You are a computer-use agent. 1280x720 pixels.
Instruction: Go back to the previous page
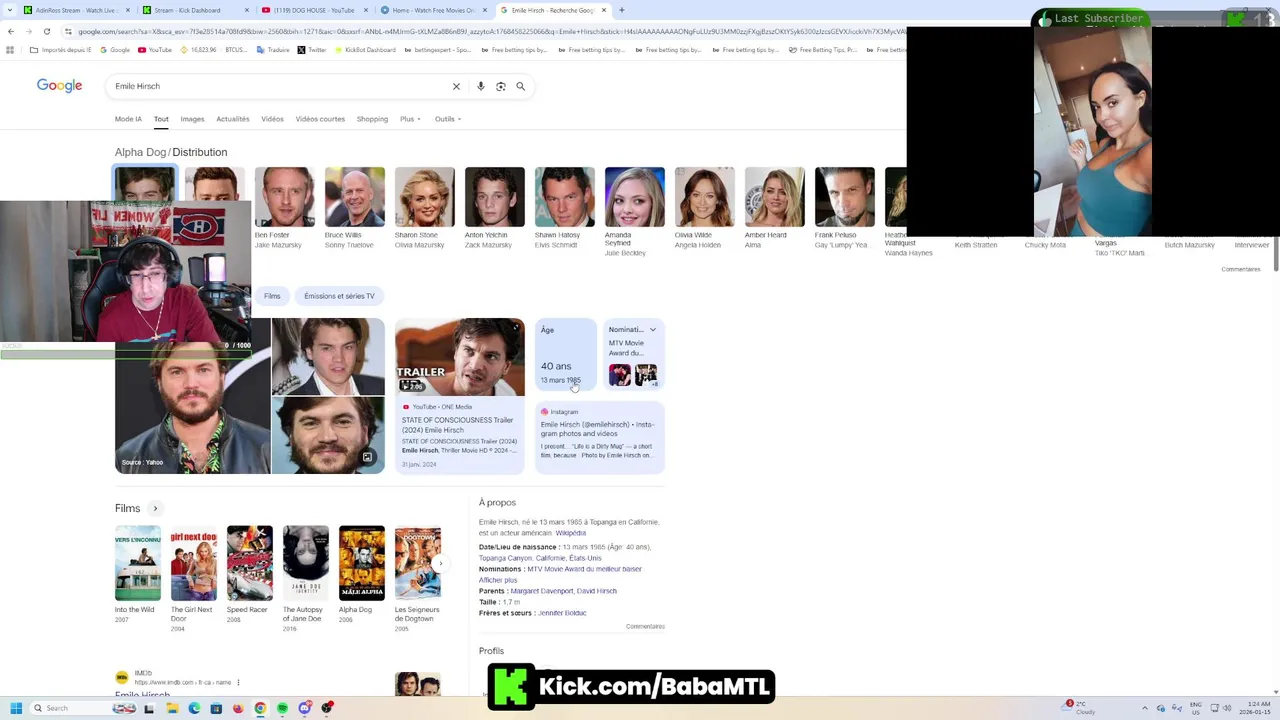(11, 31)
